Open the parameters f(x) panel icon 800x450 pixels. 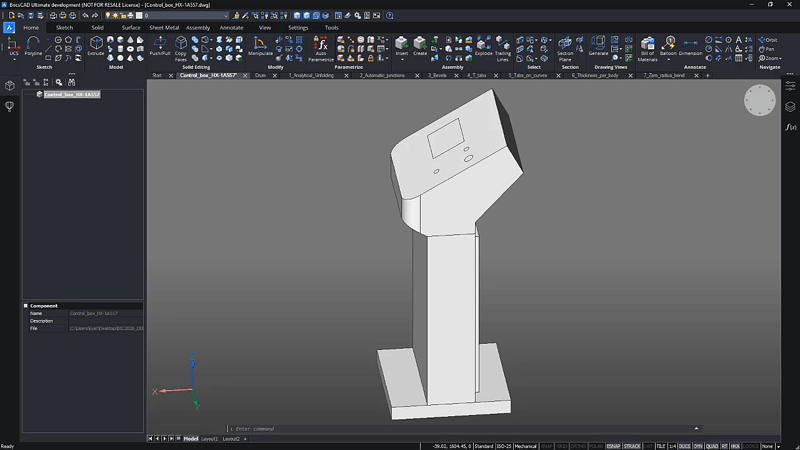790,127
